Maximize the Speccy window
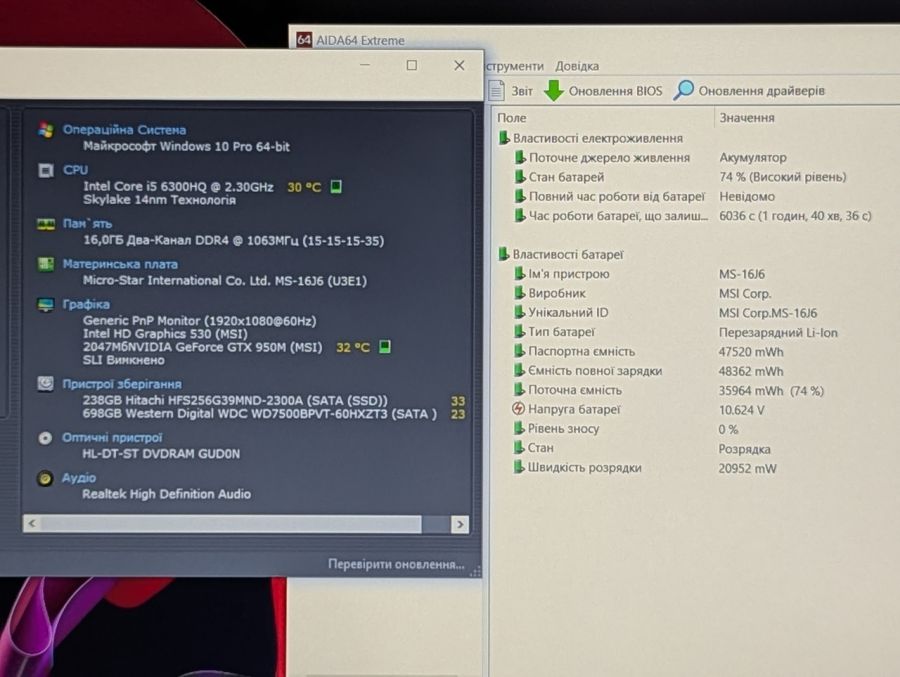 pyautogui.click(x=412, y=65)
